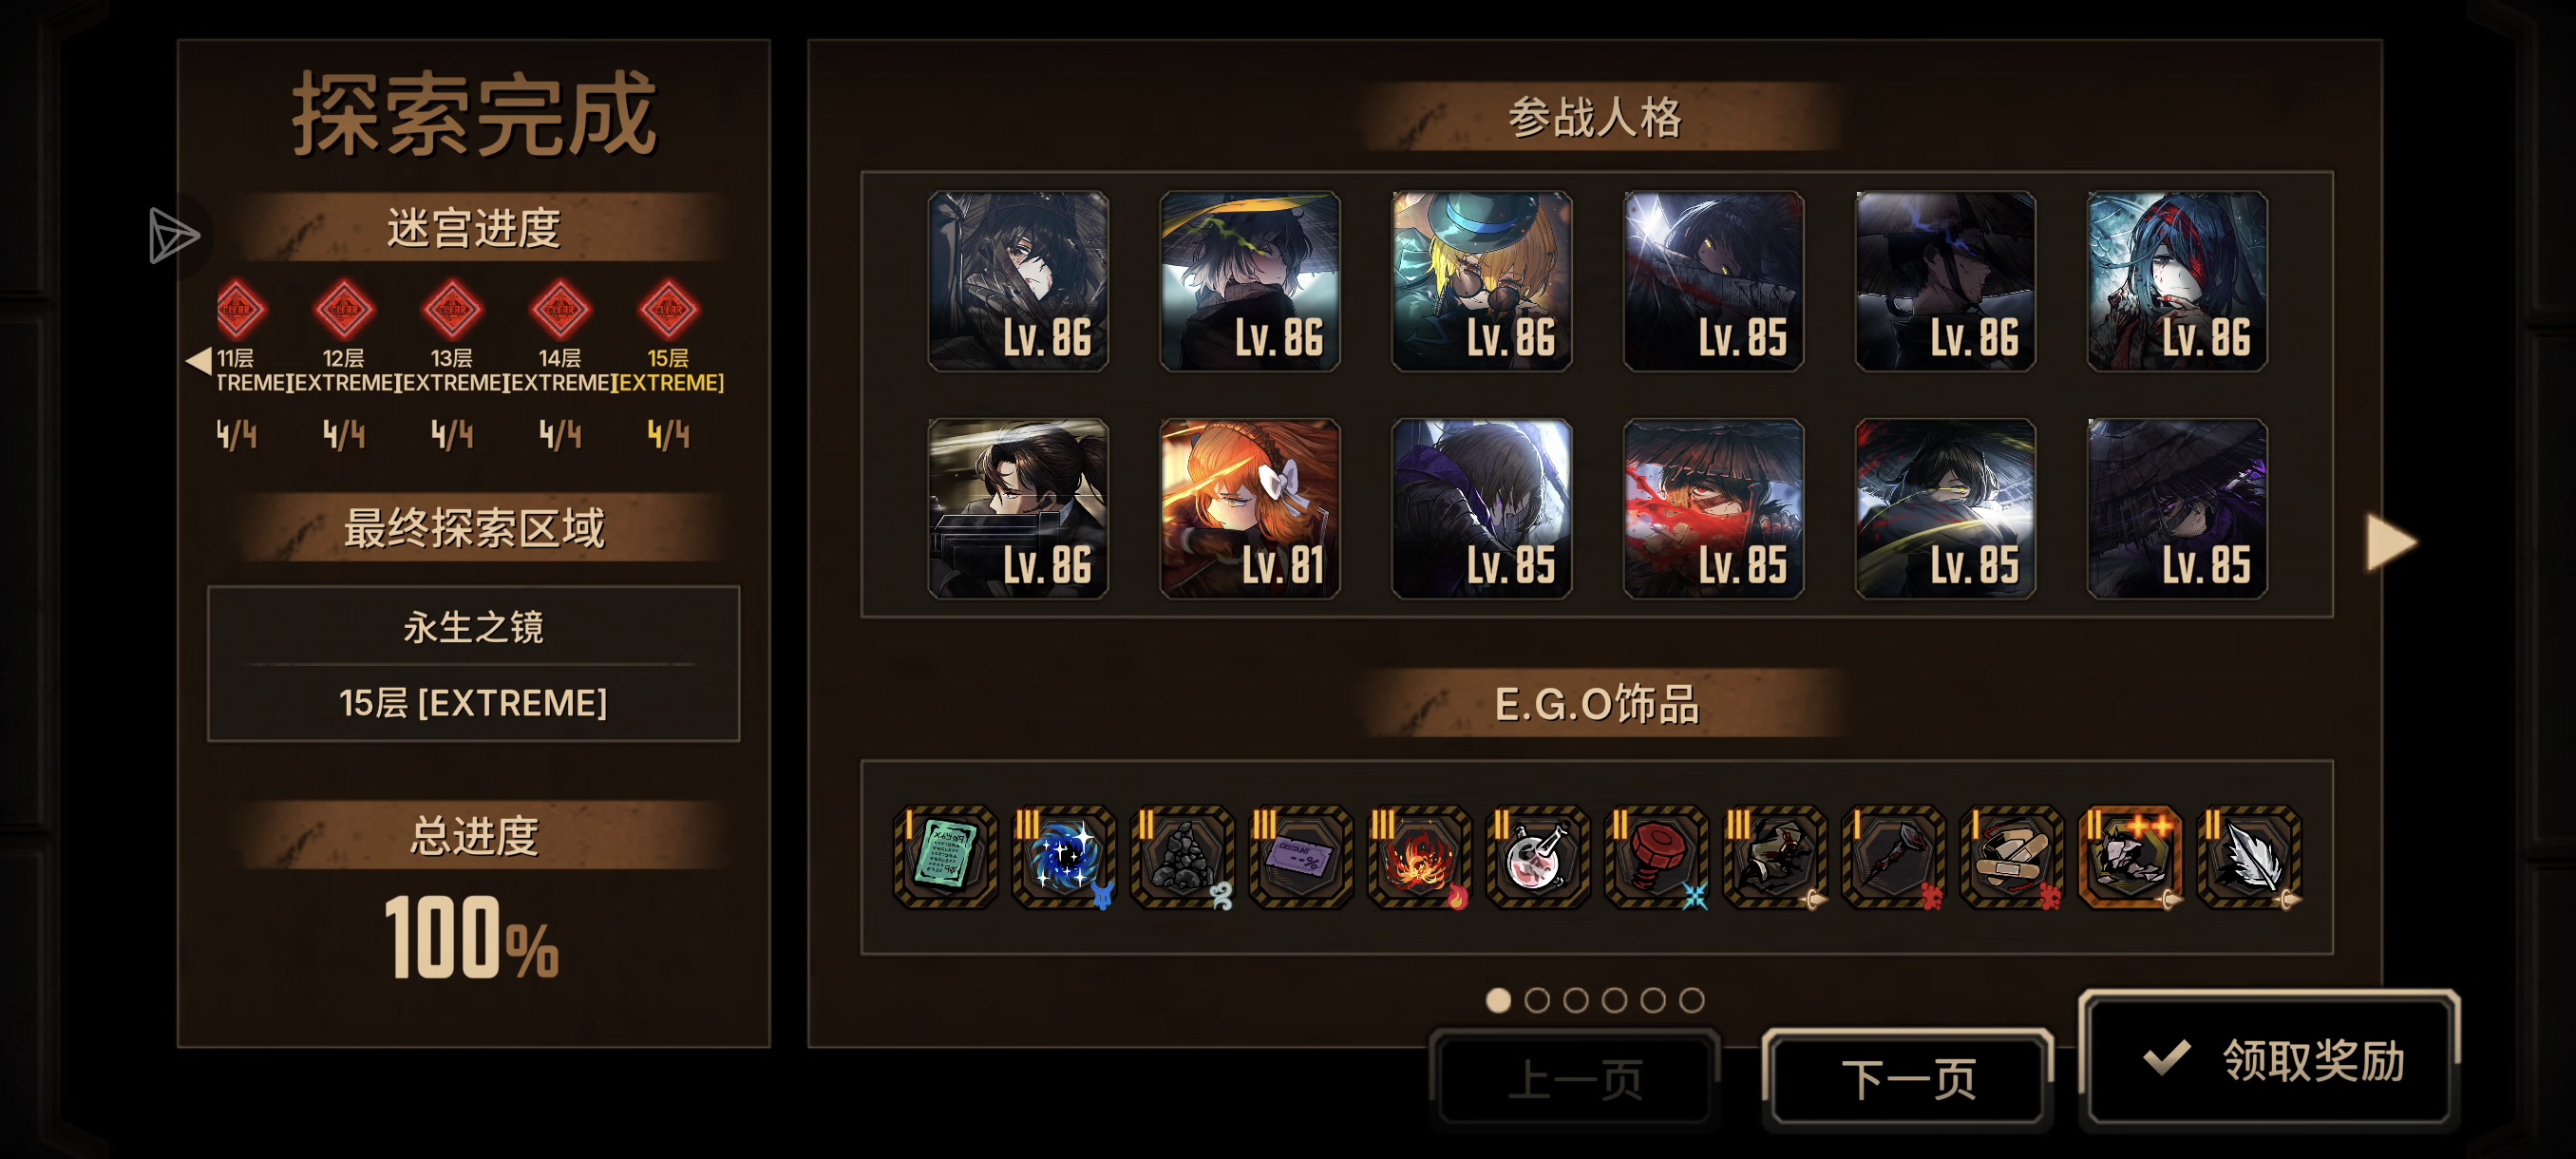2576x1159 pixels.
Task: Go to the last page dot
Action: click(x=1691, y=1000)
